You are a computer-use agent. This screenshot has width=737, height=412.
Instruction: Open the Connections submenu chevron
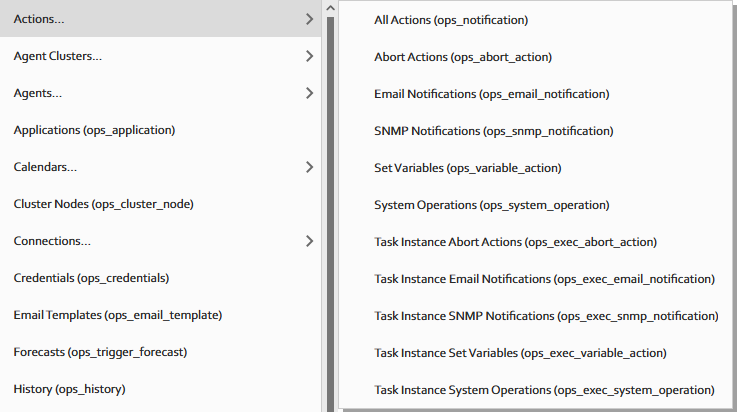point(309,241)
